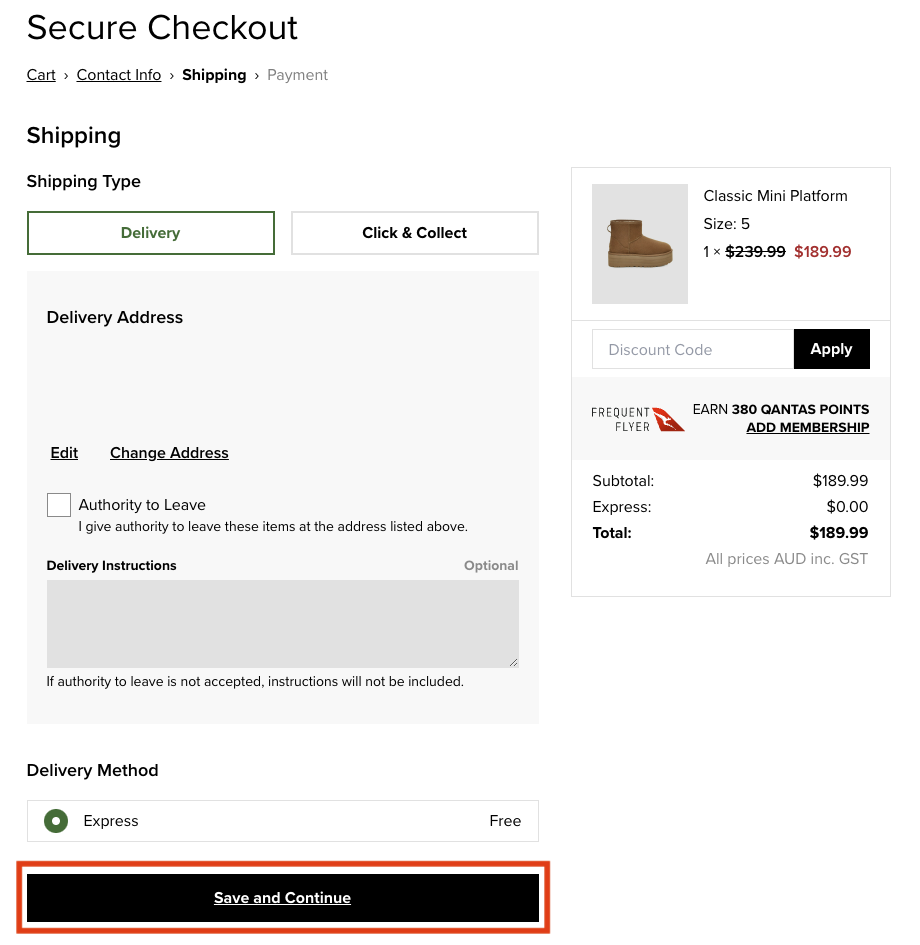This screenshot has height=945, width=920.
Task: Click the Classic Mini Platform product name
Action: pyautogui.click(x=775, y=196)
